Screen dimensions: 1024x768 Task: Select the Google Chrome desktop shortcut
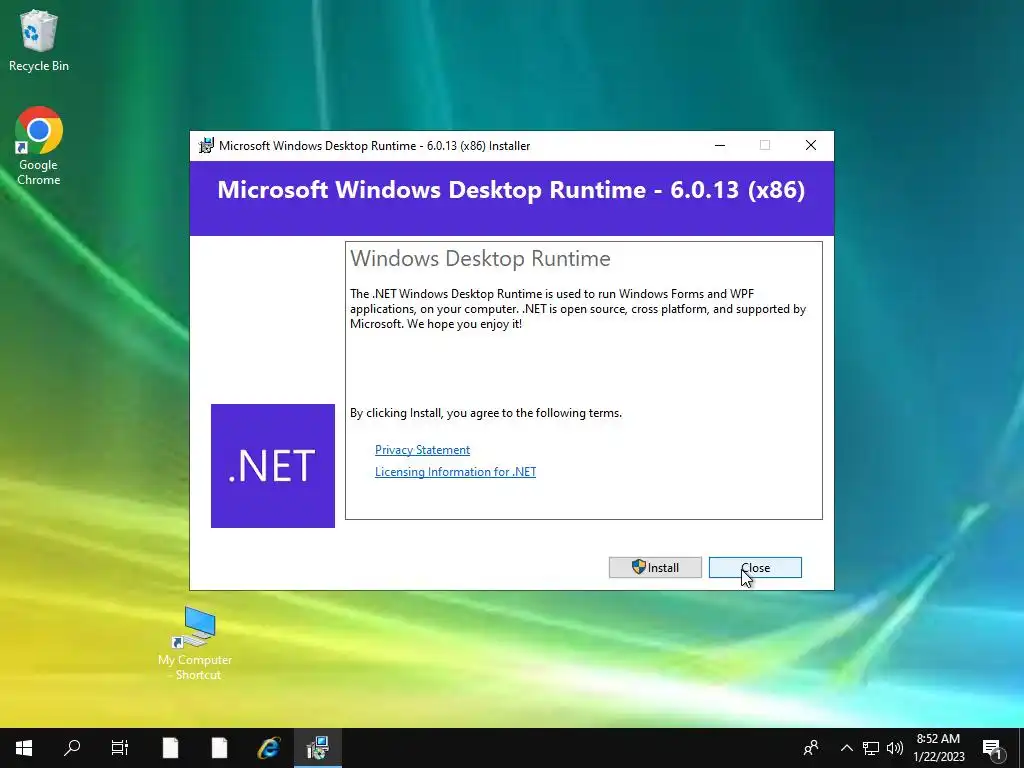39,146
